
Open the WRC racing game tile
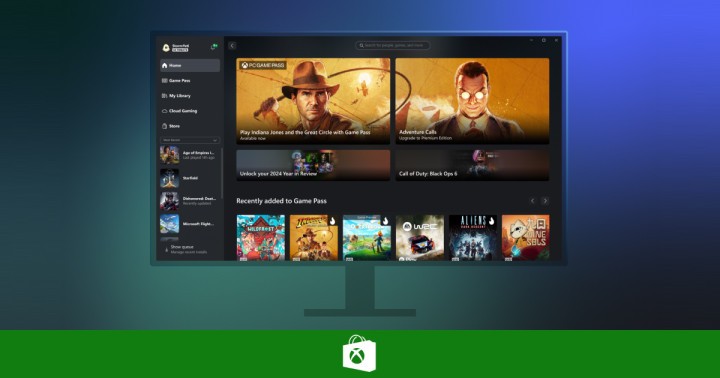pyautogui.click(x=420, y=237)
